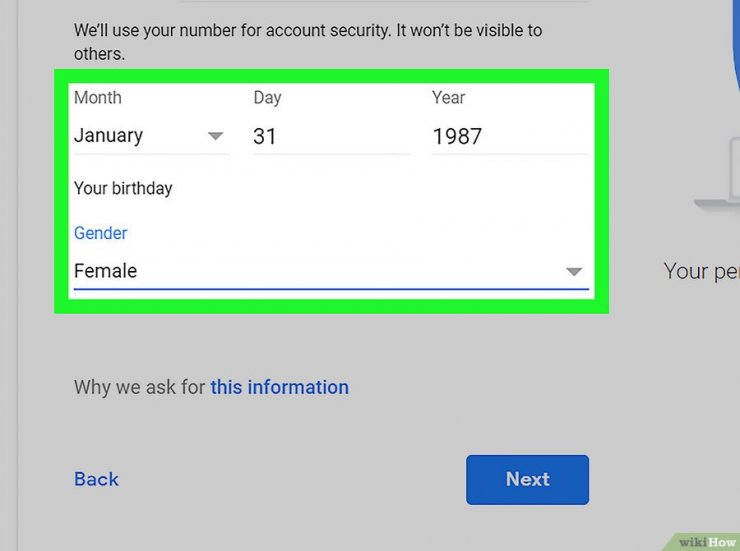Click the "Why we ask for" text

[139, 387]
